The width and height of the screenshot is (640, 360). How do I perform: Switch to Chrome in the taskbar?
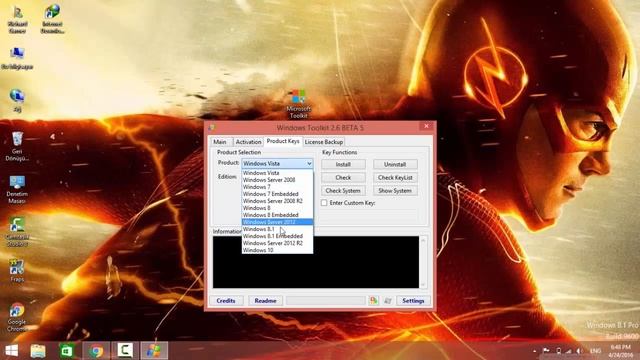pyautogui.click(x=96, y=351)
